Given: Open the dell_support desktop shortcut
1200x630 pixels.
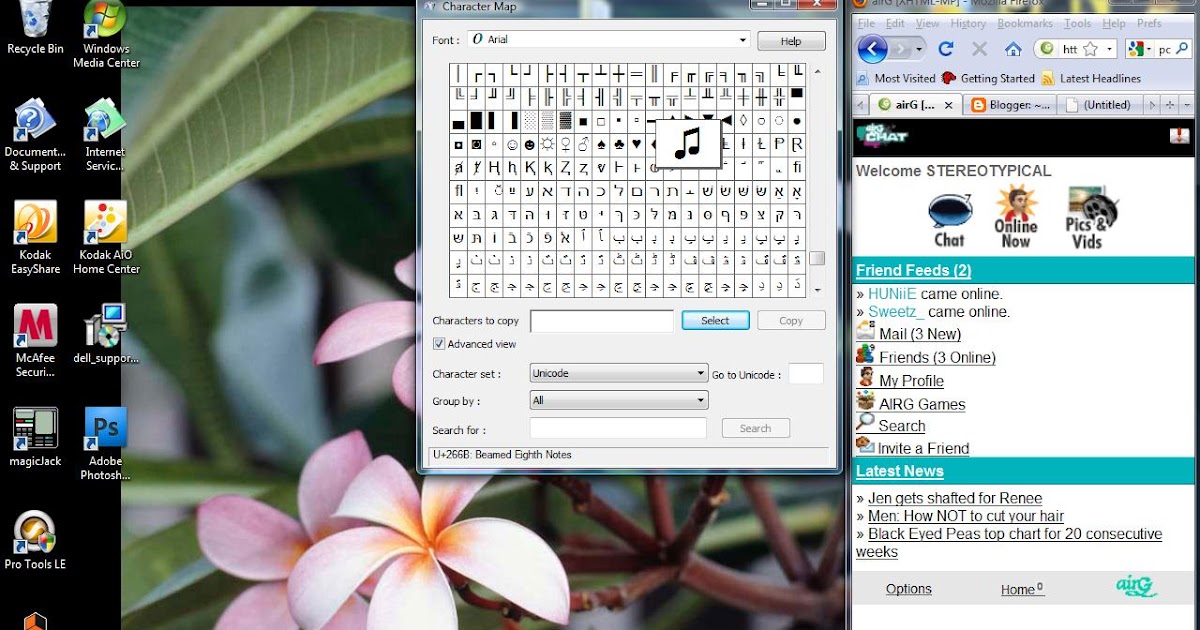Looking at the screenshot, I should pyautogui.click(x=106, y=335).
